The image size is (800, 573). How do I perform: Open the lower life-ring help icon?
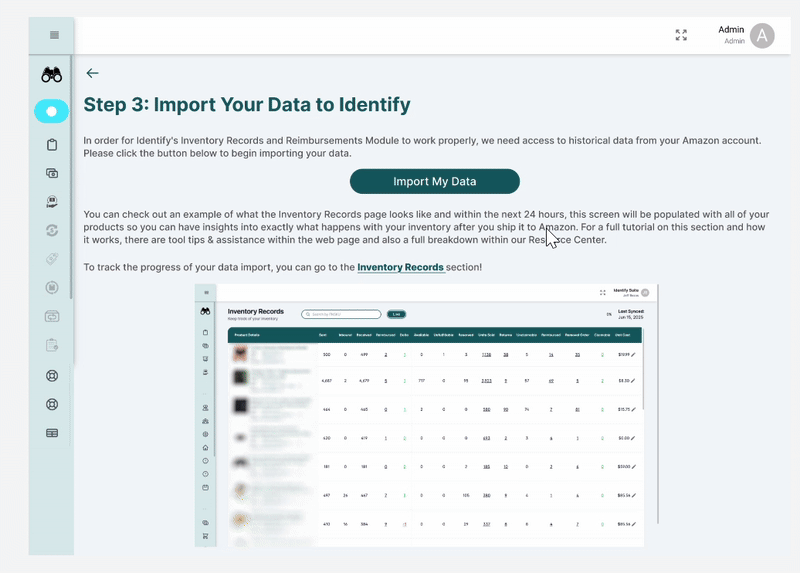[x=52, y=405]
